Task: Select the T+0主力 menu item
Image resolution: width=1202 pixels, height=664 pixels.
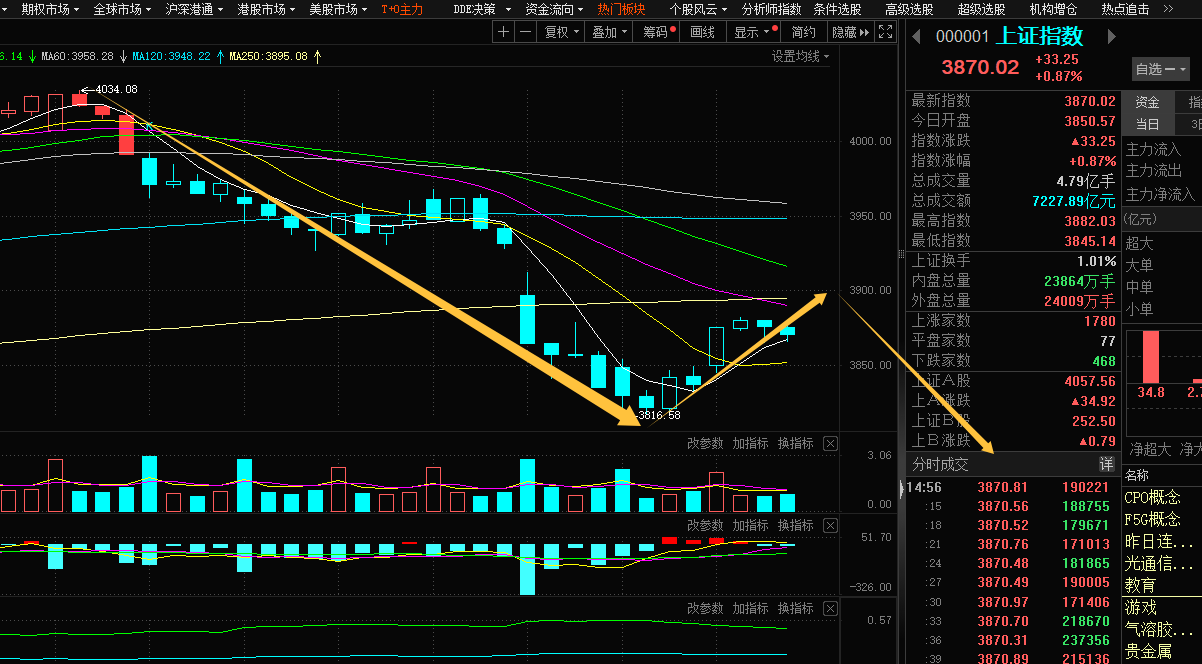Action: pyautogui.click(x=402, y=9)
